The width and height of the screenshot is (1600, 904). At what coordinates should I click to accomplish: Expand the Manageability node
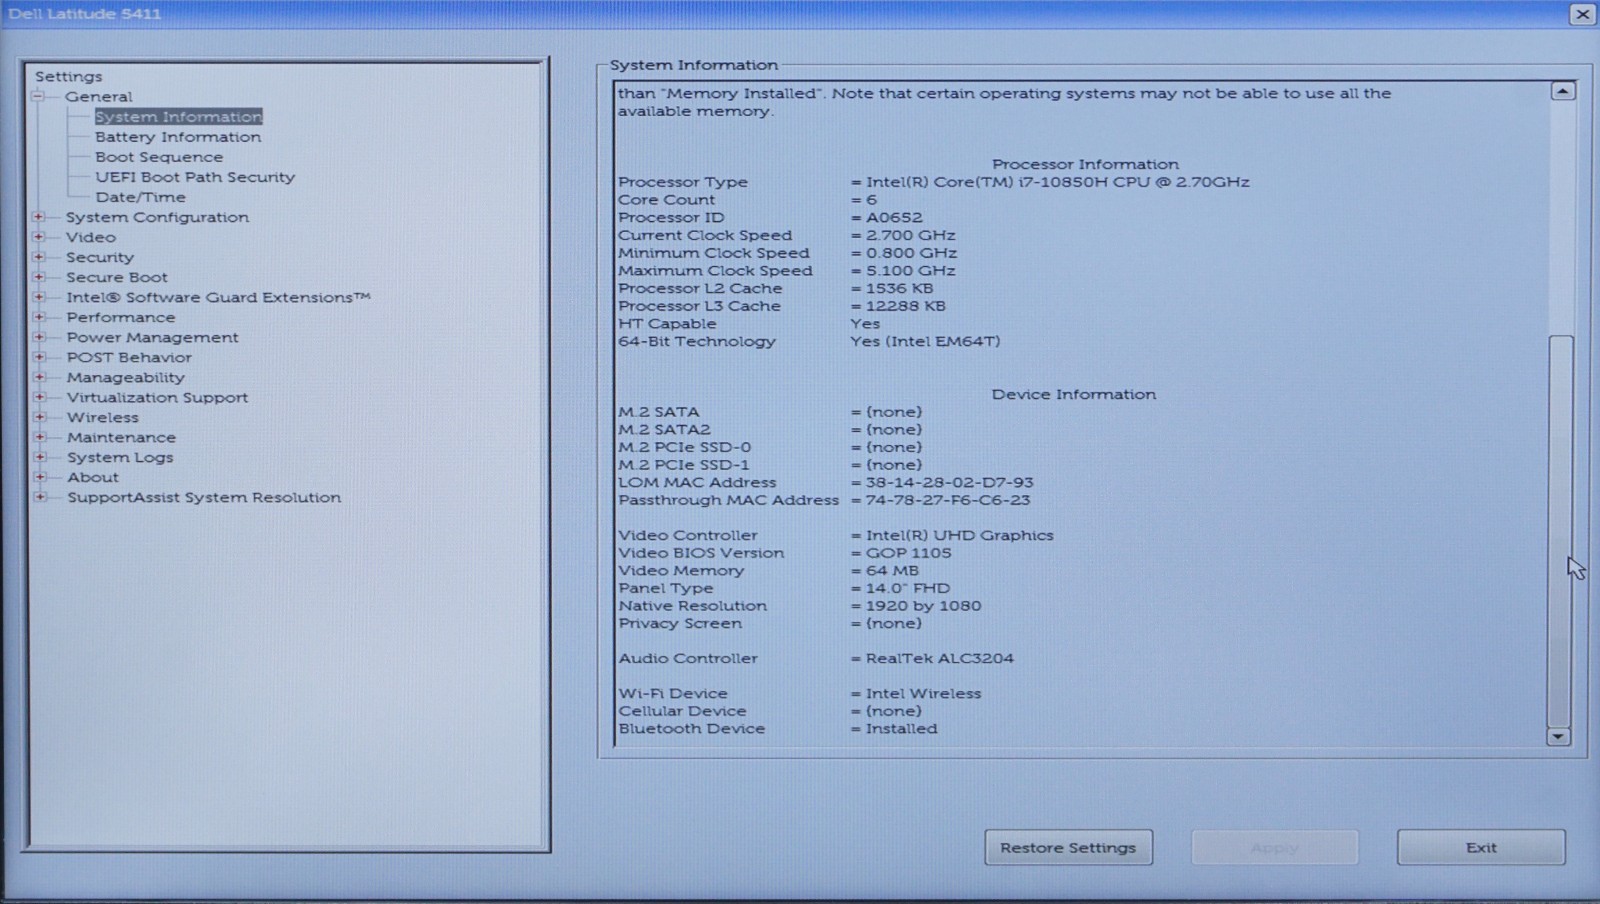(38, 377)
